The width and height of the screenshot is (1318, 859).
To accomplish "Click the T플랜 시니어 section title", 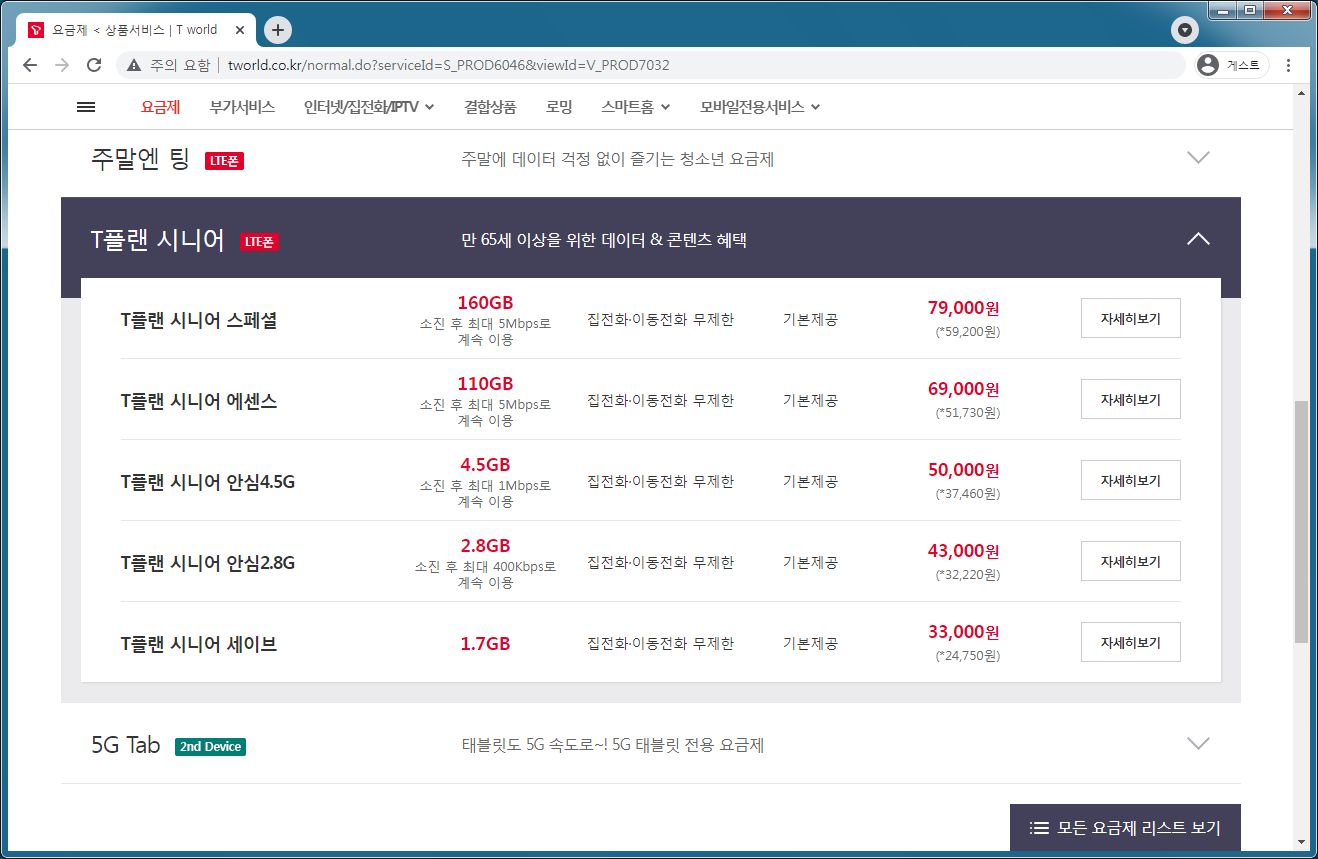I will click(158, 240).
